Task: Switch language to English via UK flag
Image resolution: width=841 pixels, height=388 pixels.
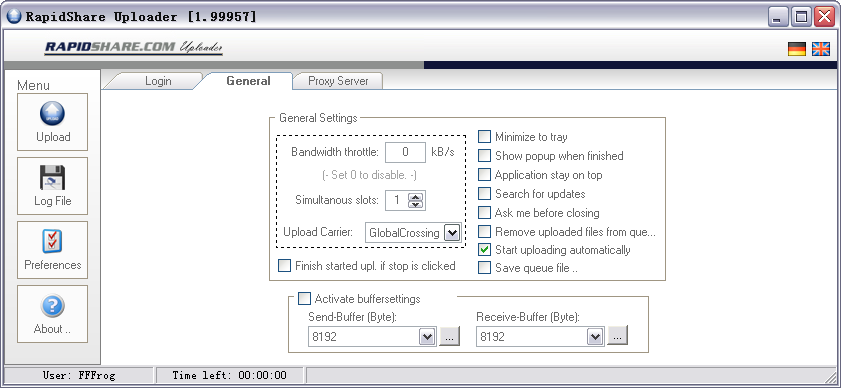Action: pyautogui.click(x=821, y=49)
